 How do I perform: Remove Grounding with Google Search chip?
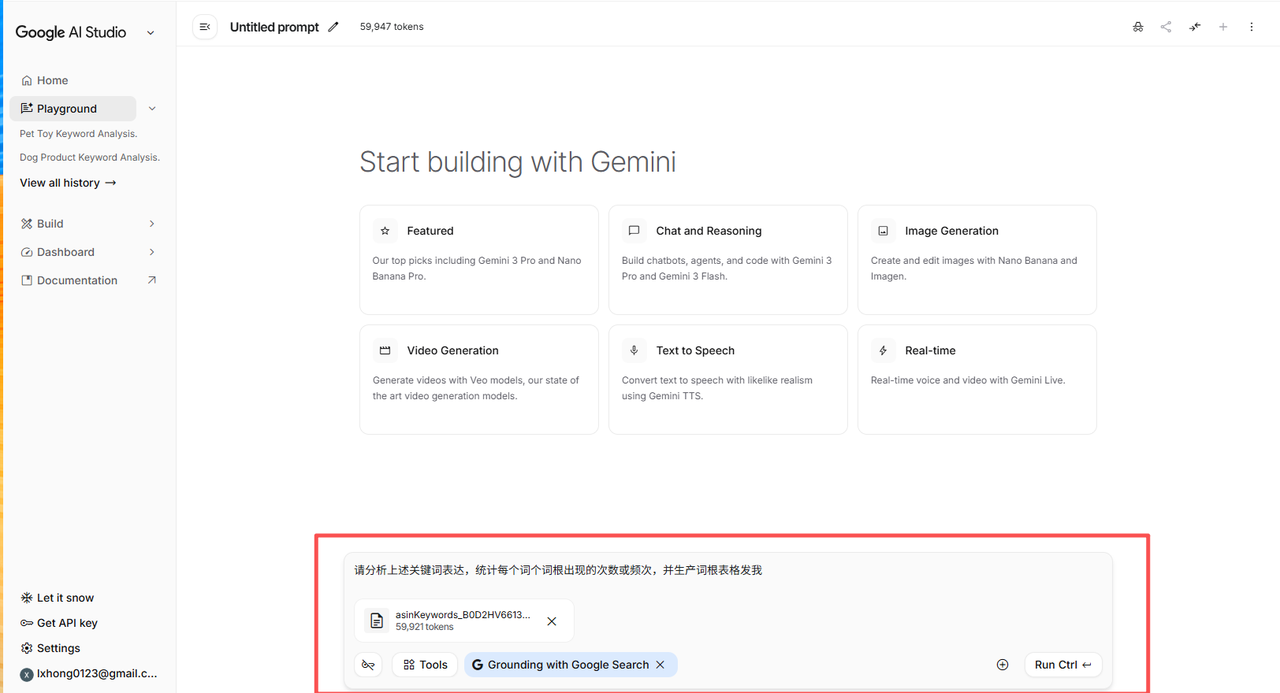tap(660, 665)
